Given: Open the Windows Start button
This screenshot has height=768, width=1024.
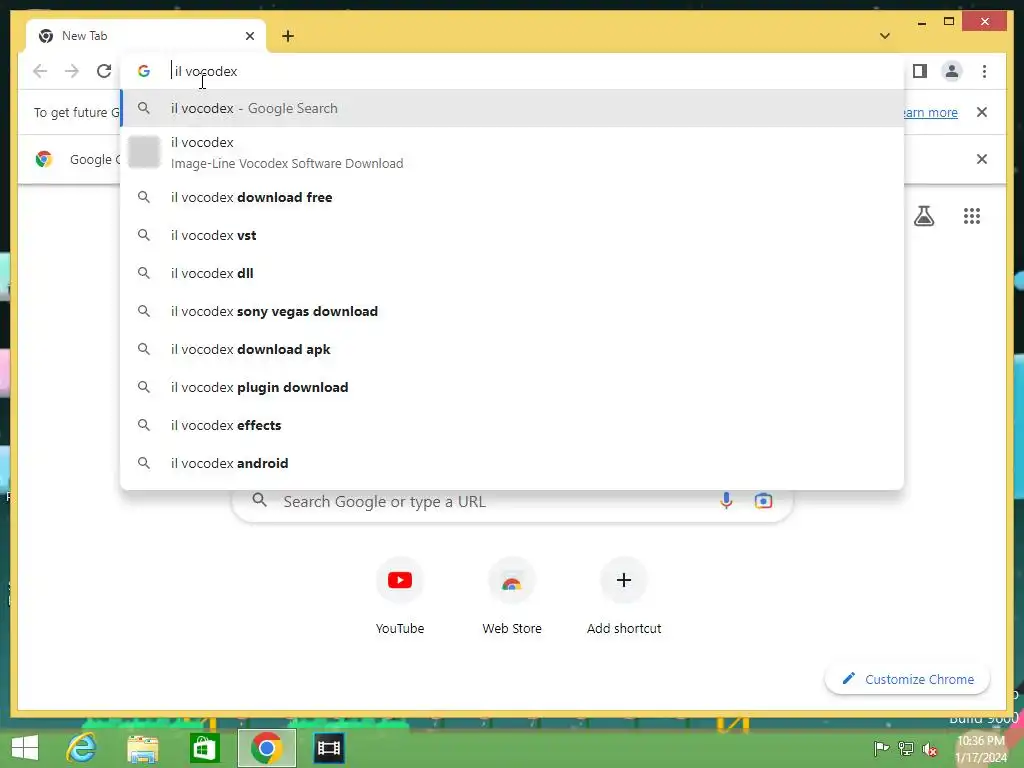Looking at the screenshot, I should (25, 748).
